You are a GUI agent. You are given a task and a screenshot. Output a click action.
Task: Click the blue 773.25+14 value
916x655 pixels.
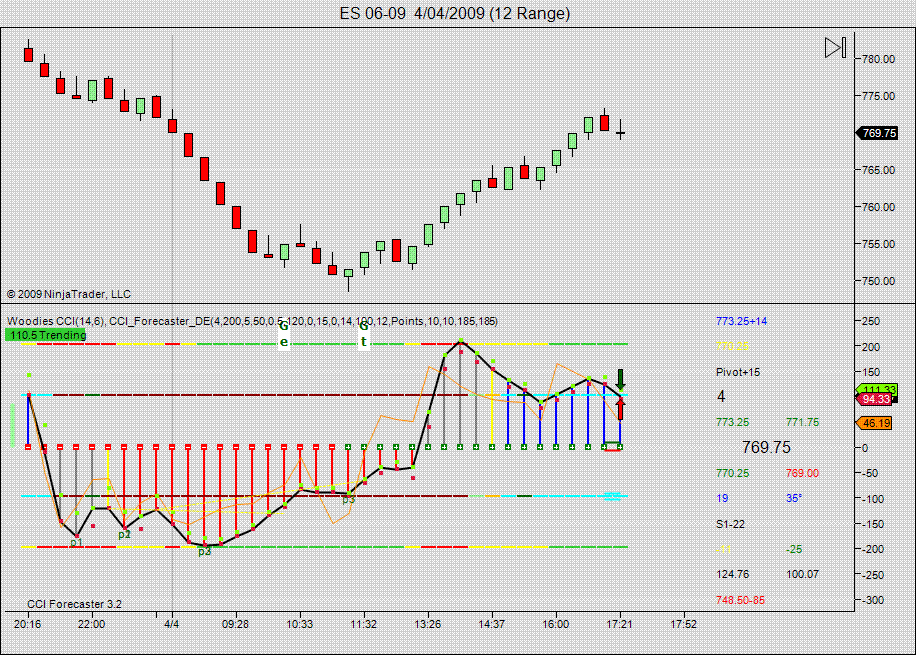point(741,321)
